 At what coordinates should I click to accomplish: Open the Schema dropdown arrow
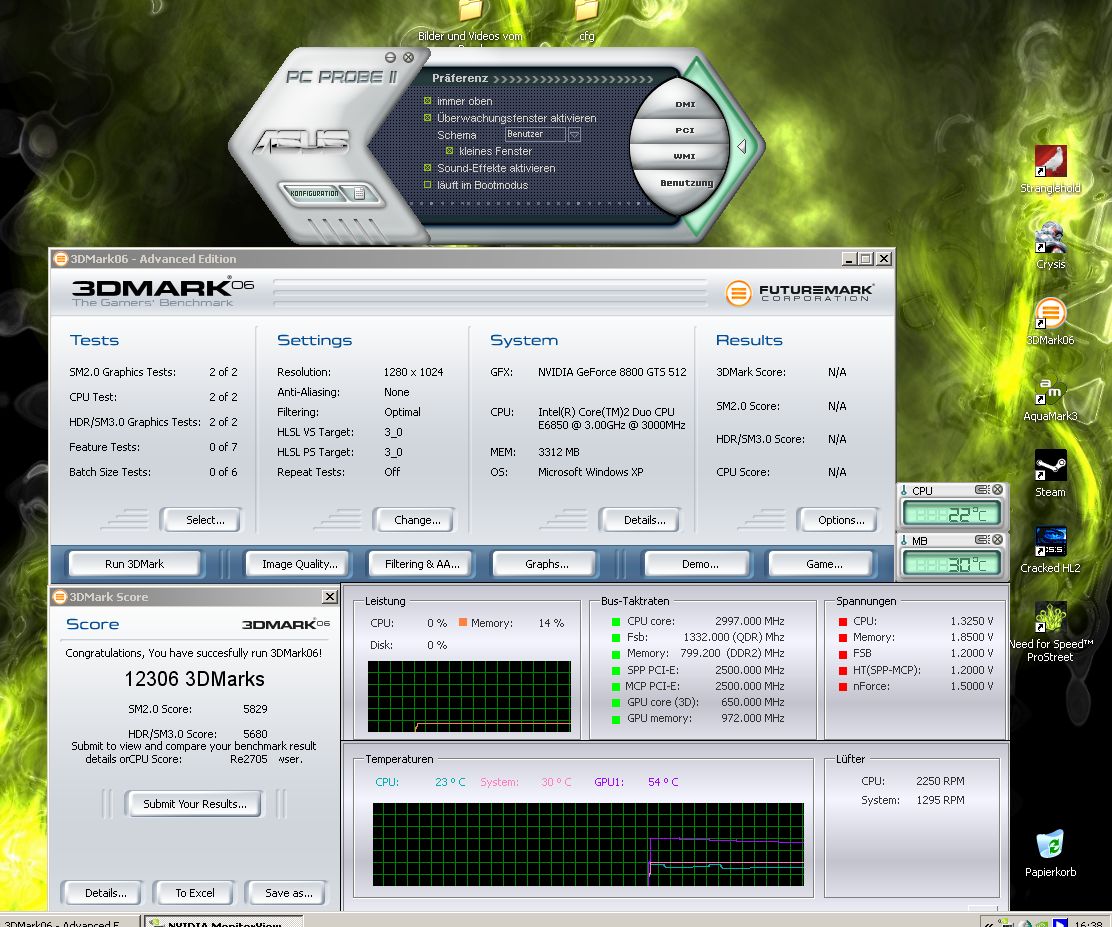[574, 134]
